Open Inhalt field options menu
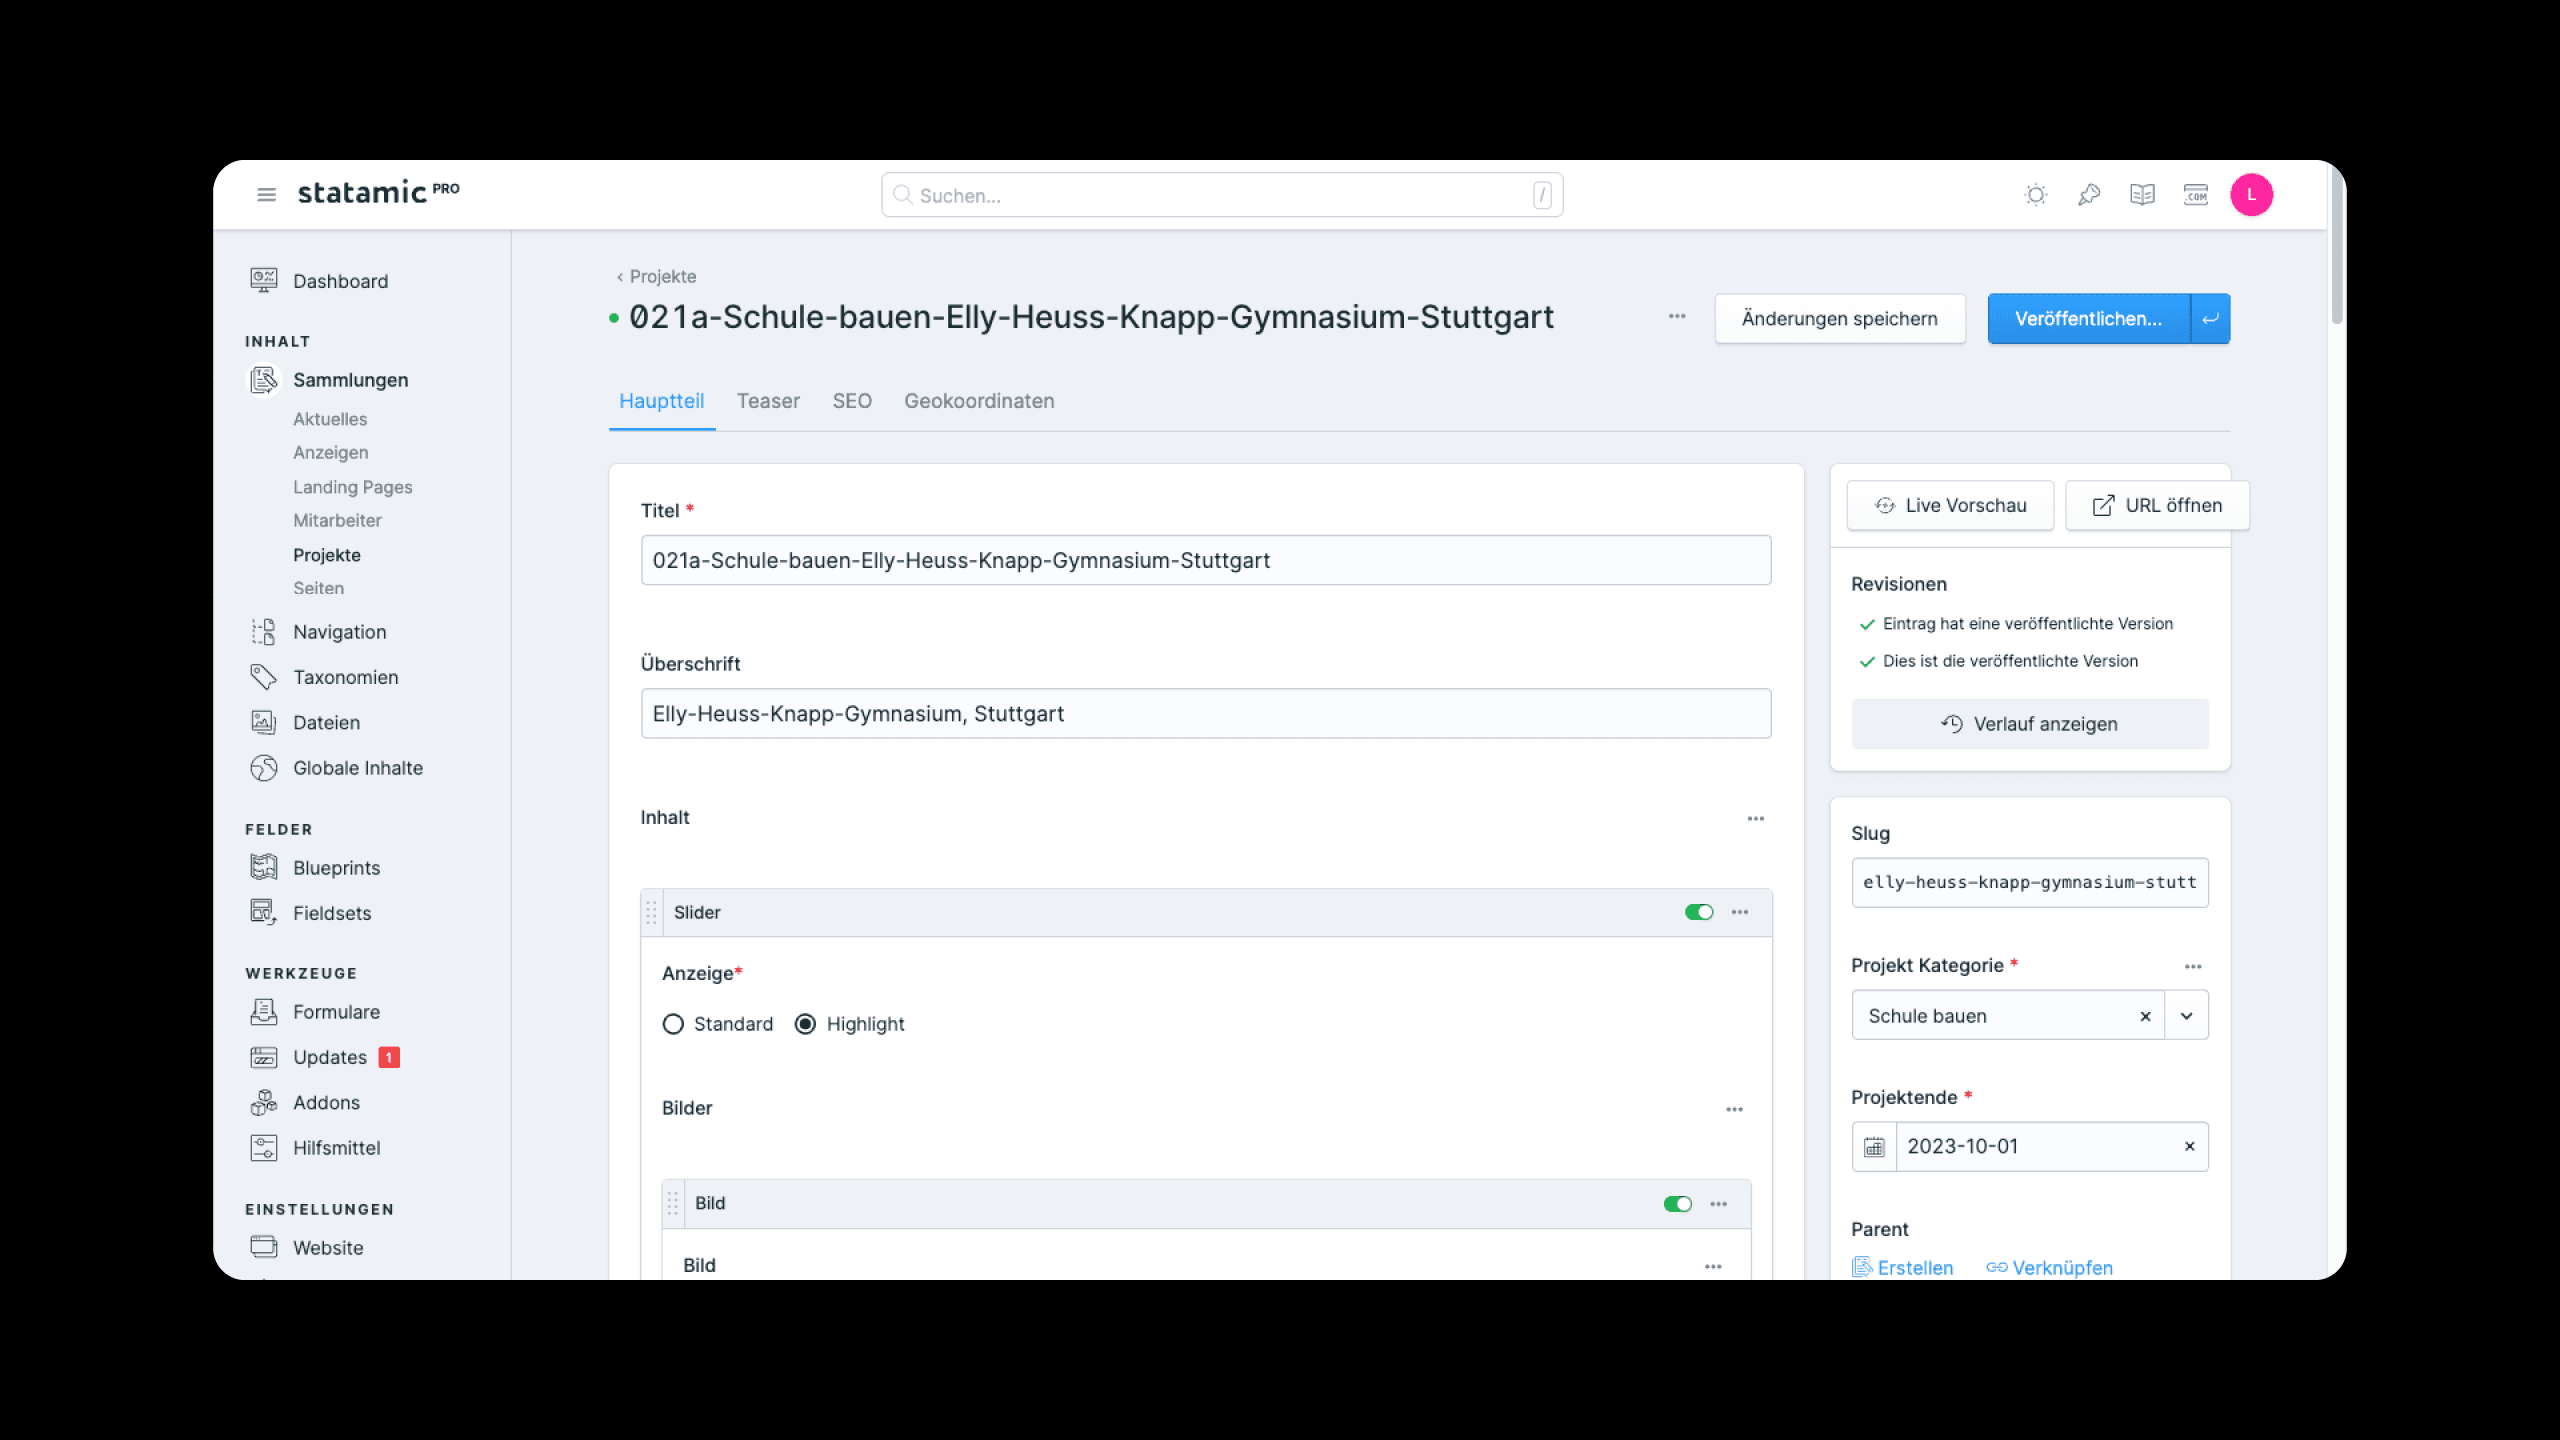 1756,819
